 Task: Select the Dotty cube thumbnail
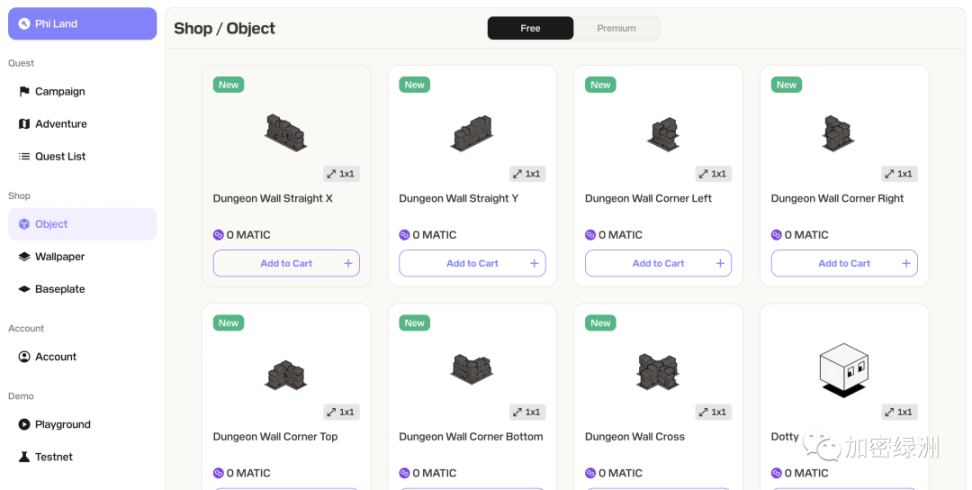click(x=844, y=370)
